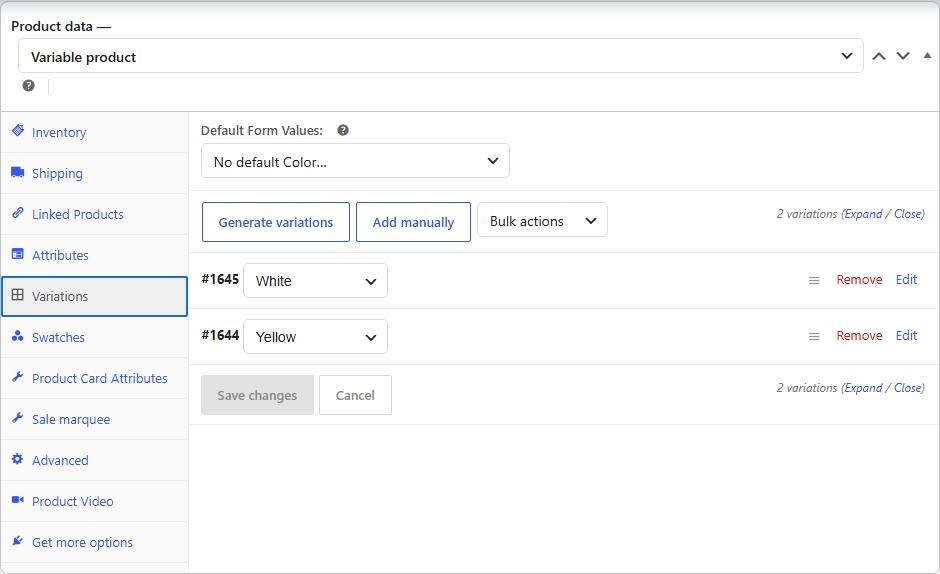
Task: Open the Product Card Attributes tab
Action: (95, 378)
